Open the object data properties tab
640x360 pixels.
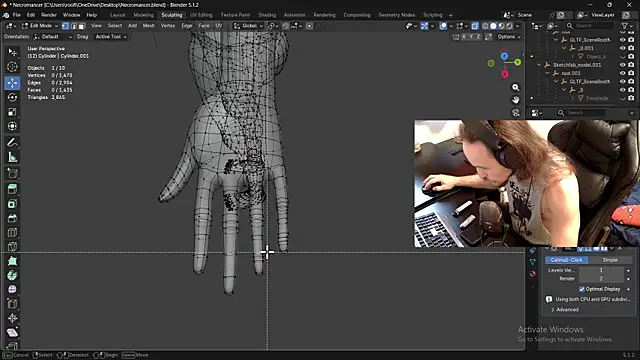[532, 262]
